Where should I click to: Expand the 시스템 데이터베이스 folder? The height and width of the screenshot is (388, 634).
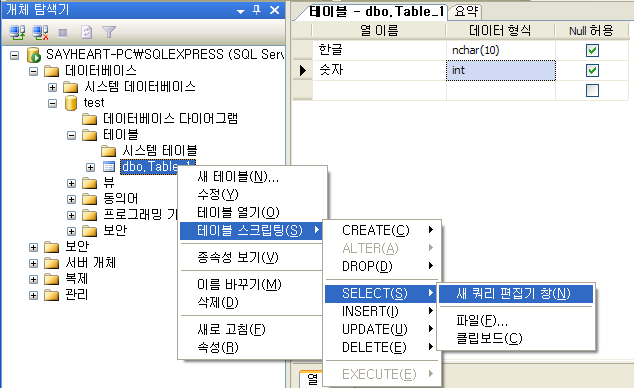click(x=53, y=87)
